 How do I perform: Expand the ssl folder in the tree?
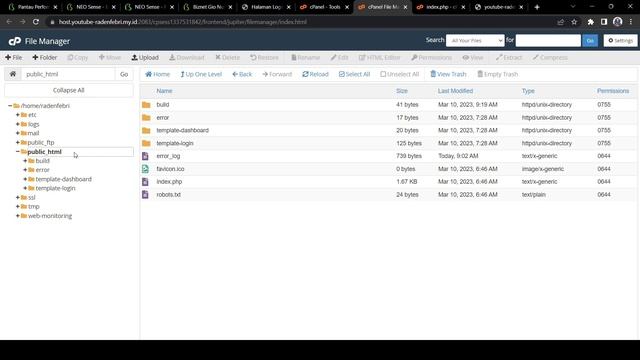pos(18,198)
